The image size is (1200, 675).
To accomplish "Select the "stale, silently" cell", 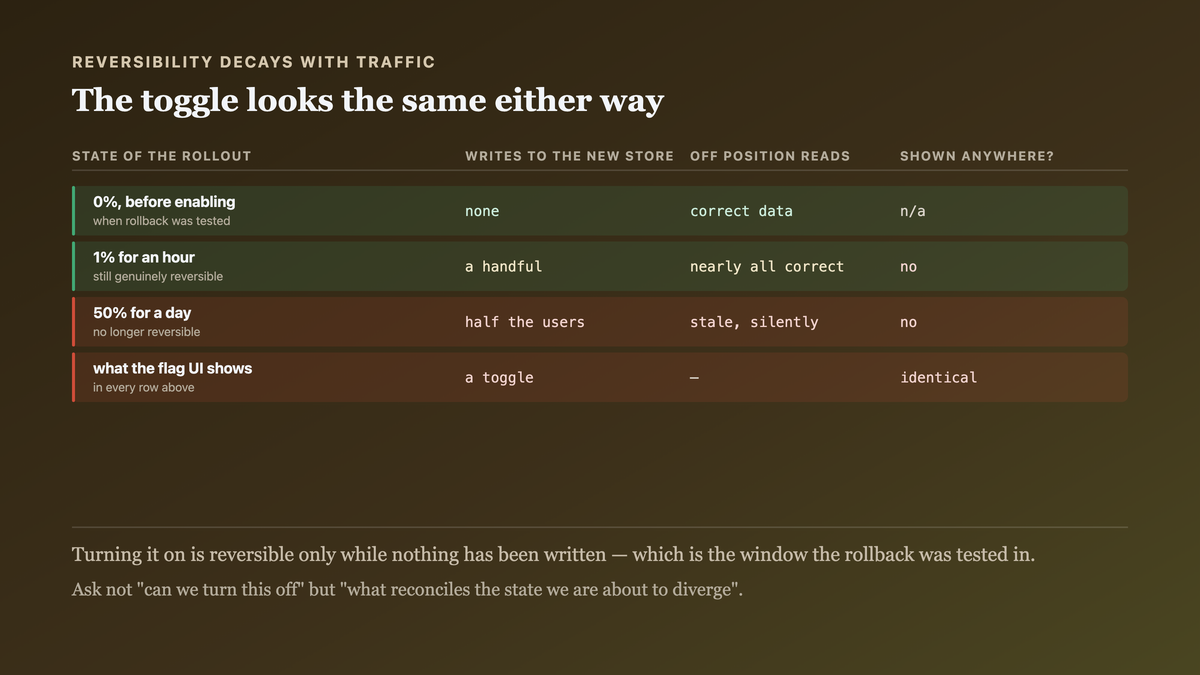I will pos(754,322).
